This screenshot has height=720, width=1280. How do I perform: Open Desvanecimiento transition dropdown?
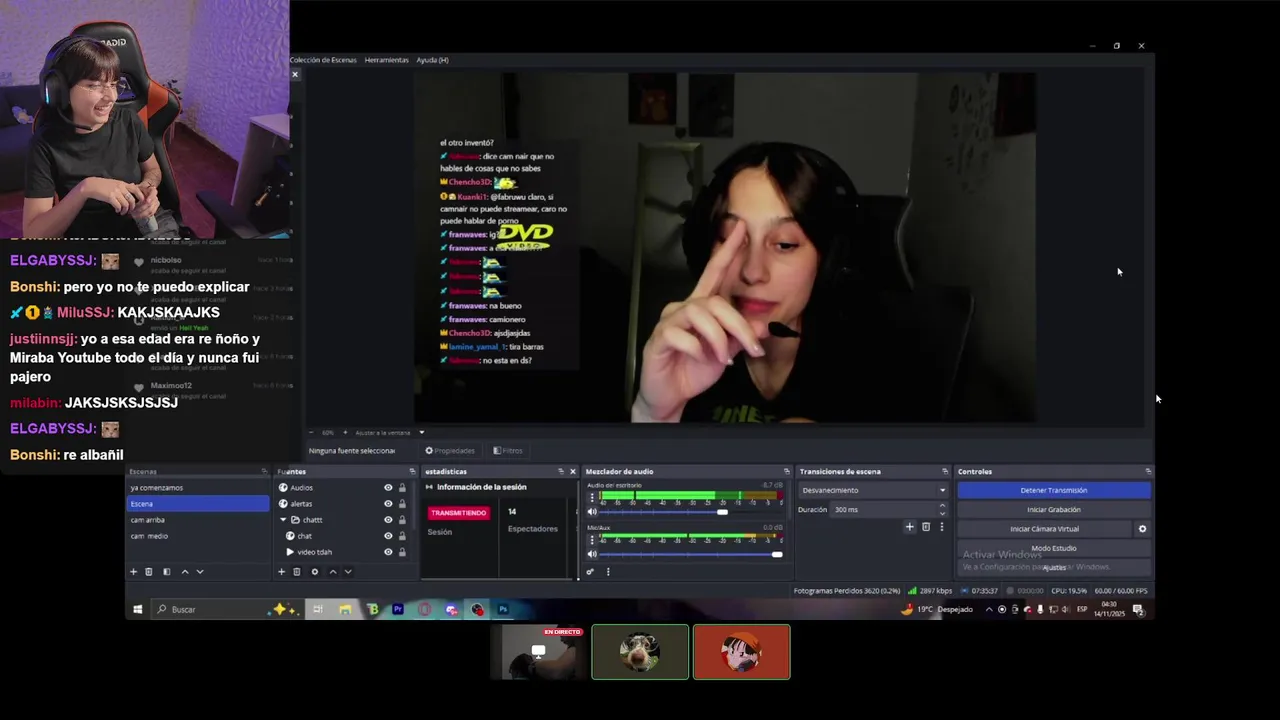(x=873, y=490)
